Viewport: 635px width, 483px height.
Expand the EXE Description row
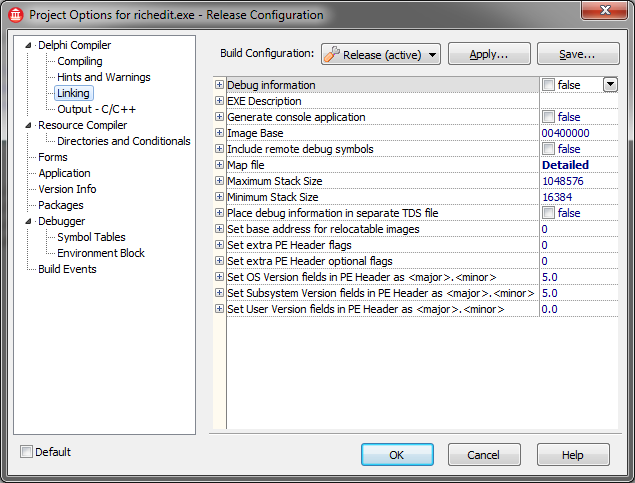point(219,100)
